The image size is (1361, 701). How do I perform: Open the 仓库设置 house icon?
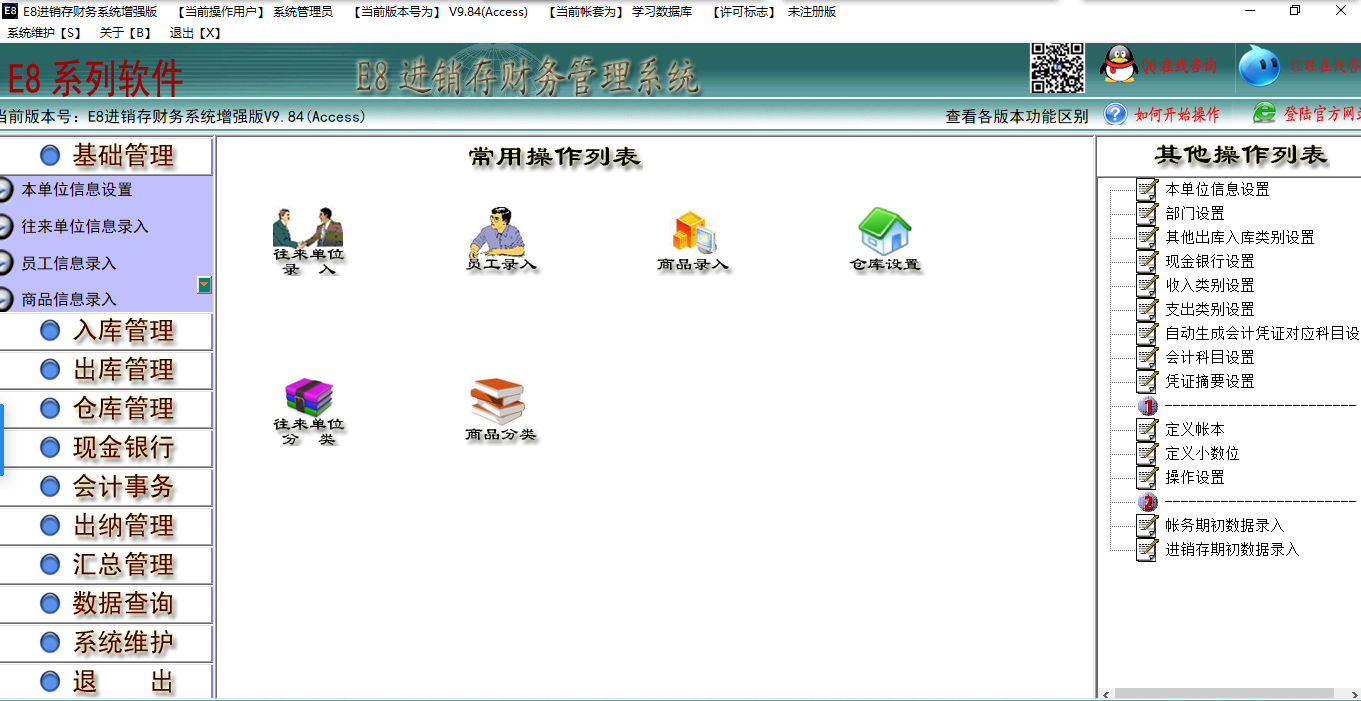pos(885,240)
